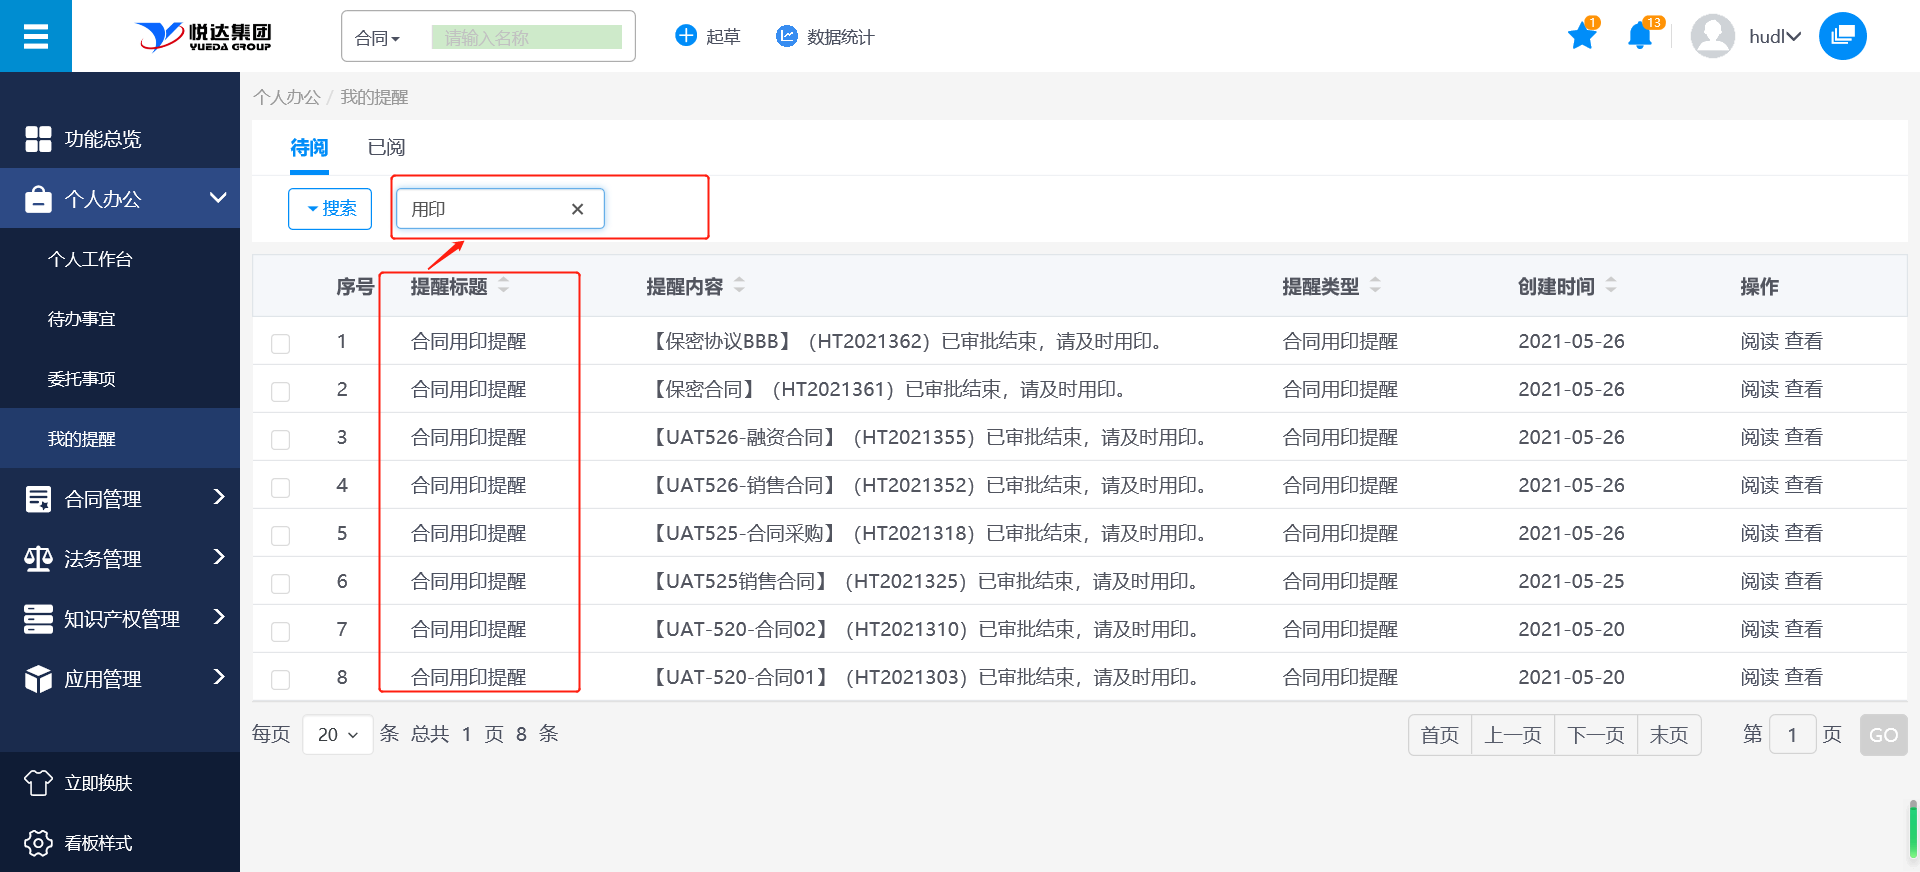
Task: Switch to the 已阅 tab
Action: pyautogui.click(x=386, y=148)
